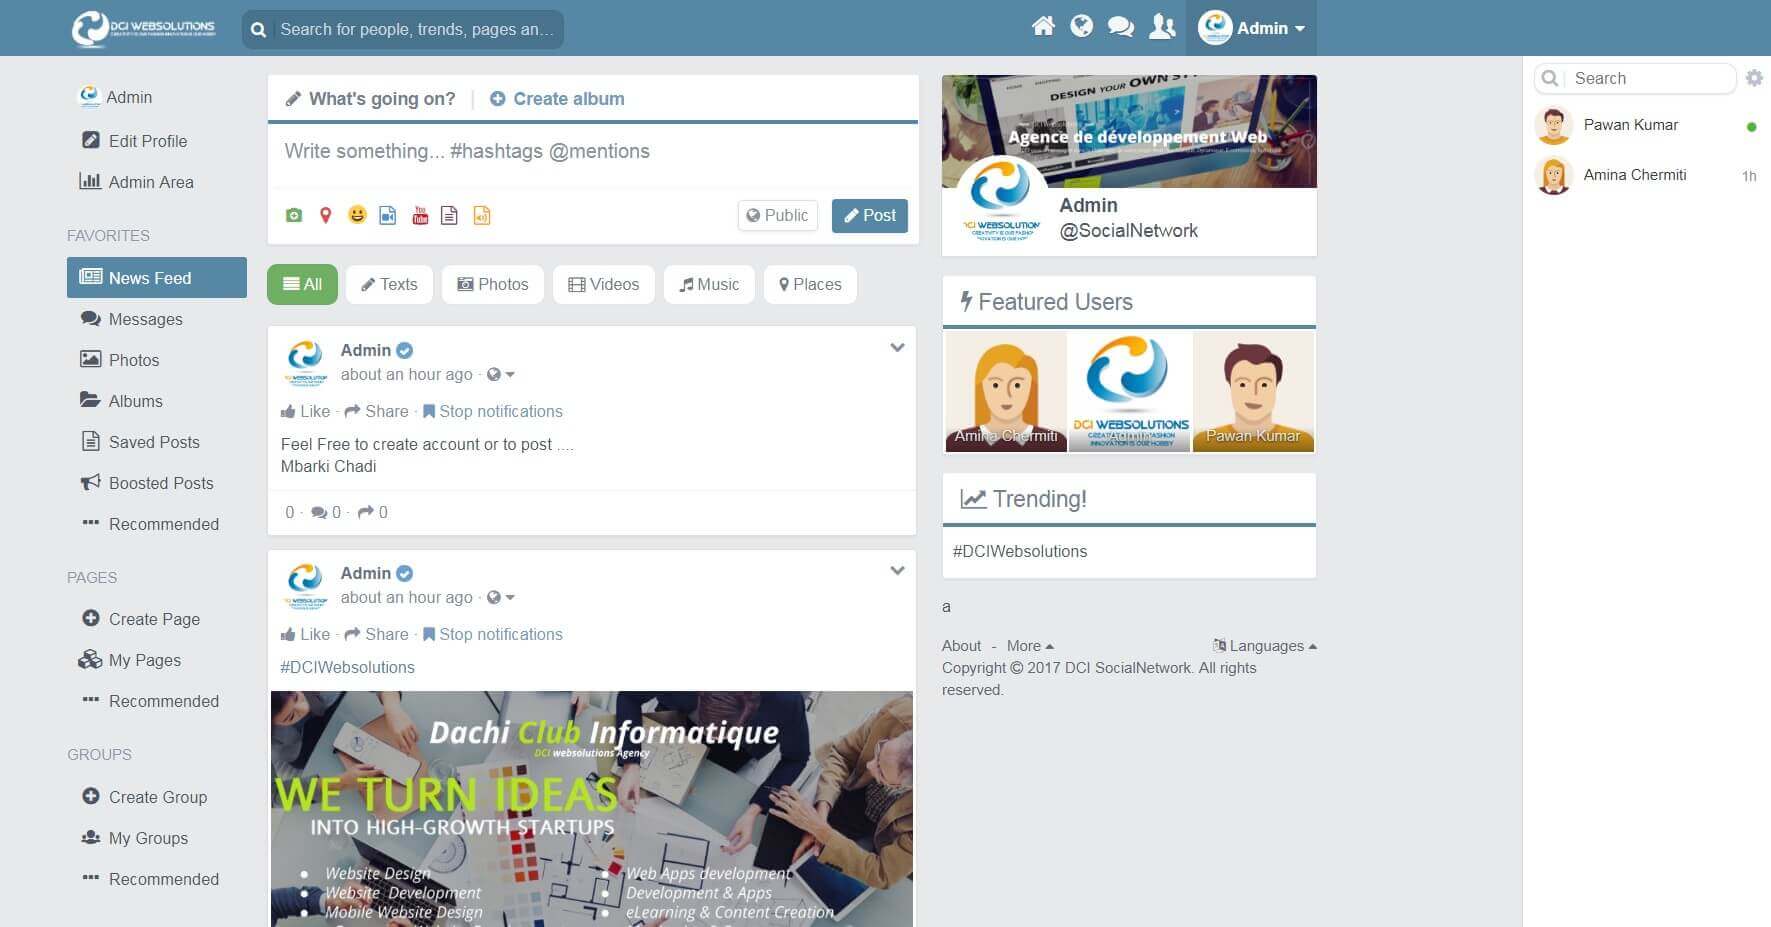
Task: Open chat with Pawan Kumar
Action: pos(1645,126)
